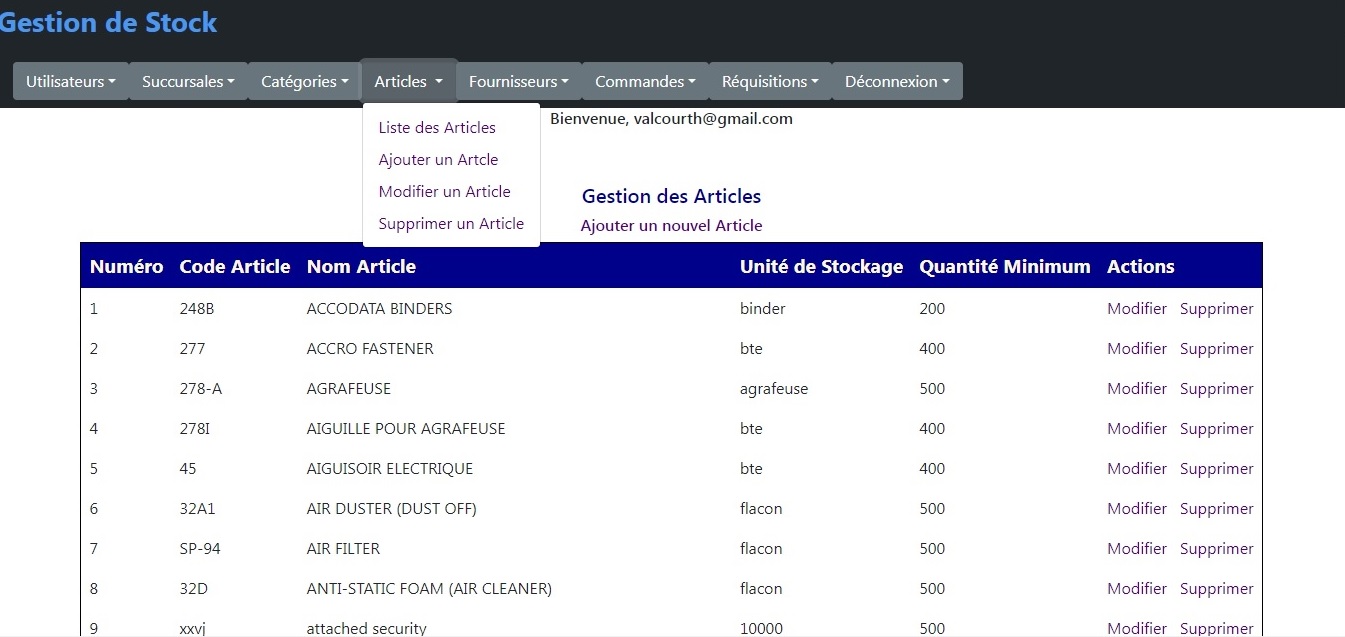Expand the Fournisseurs dropdown
Image resolution: width=1345 pixels, height=637 pixels.
point(518,82)
